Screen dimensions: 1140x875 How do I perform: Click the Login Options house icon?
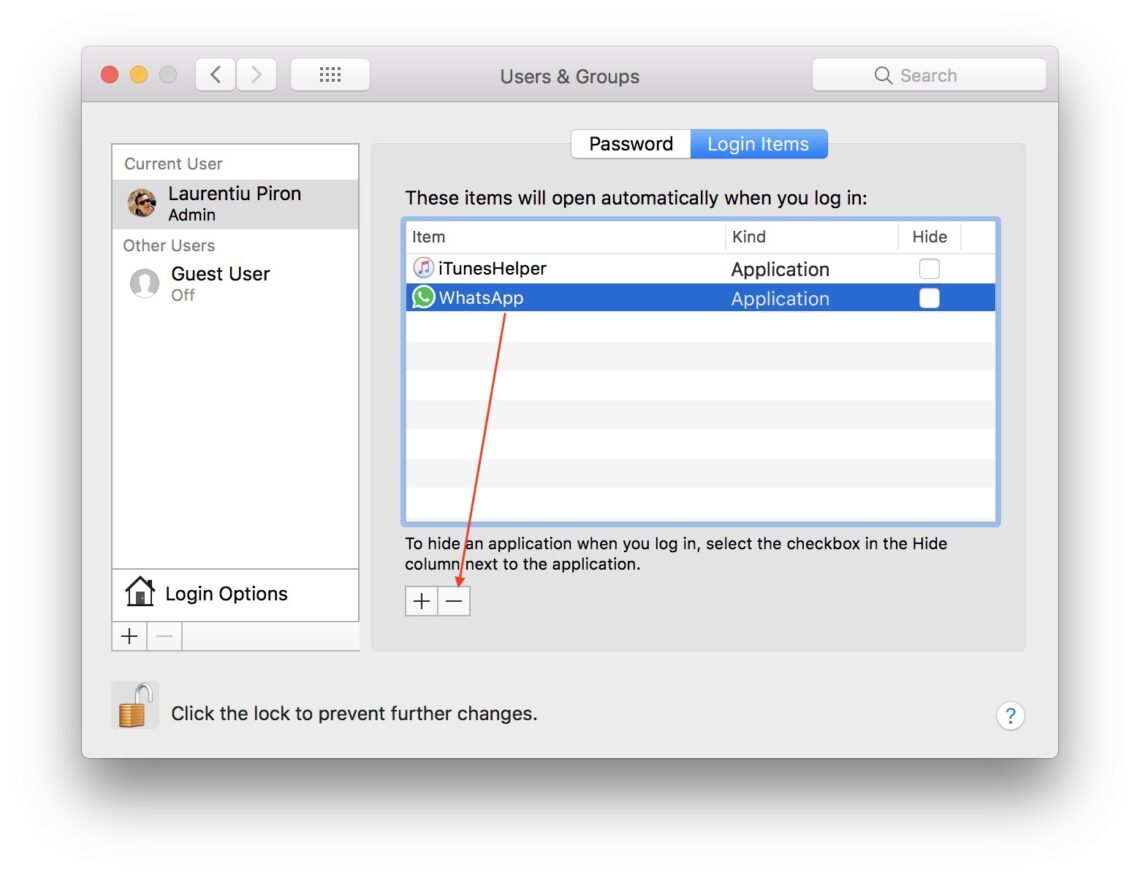point(141,592)
